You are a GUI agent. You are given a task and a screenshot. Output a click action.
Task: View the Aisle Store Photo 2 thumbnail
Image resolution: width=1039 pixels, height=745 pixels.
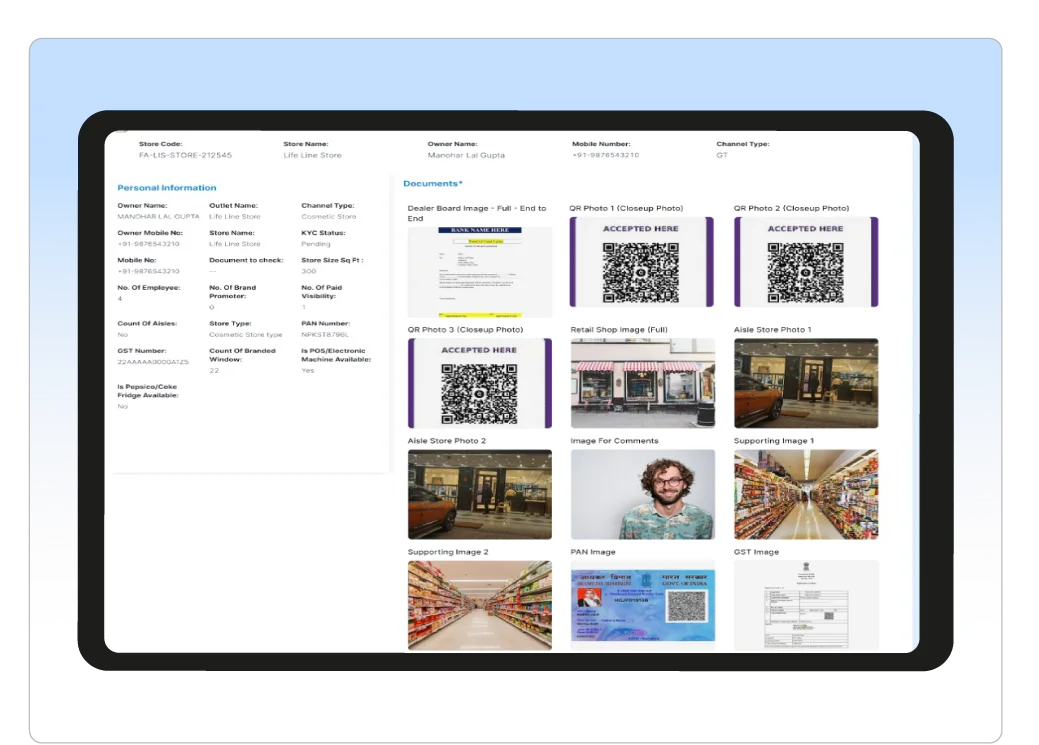pos(480,494)
